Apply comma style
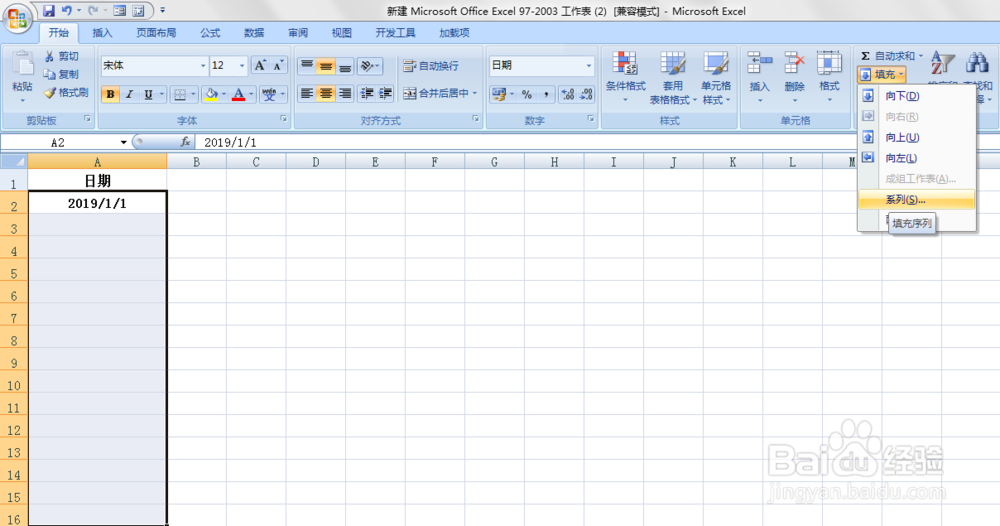The height and width of the screenshot is (526, 1000). point(546,94)
